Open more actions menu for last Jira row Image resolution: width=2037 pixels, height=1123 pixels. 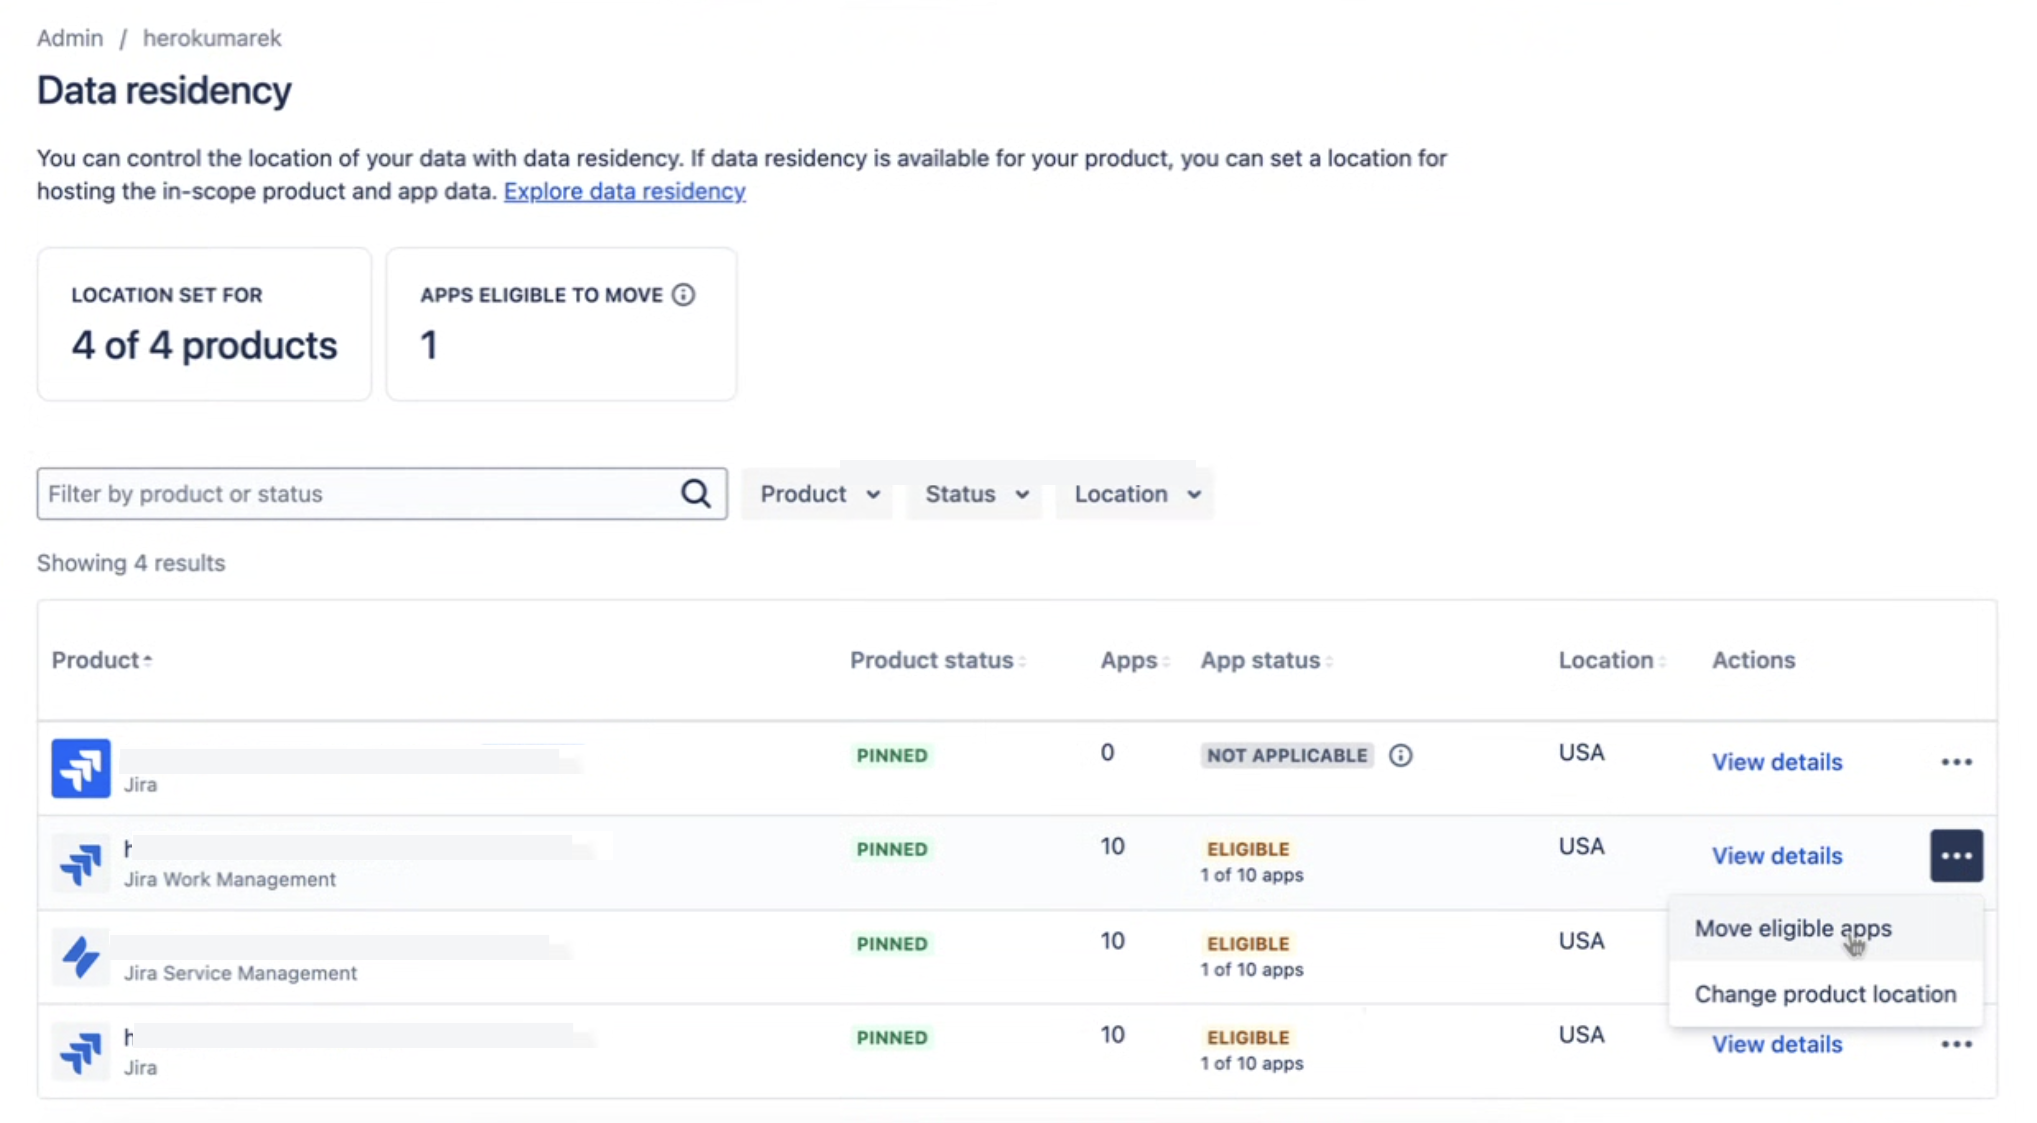[1956, 1044]
